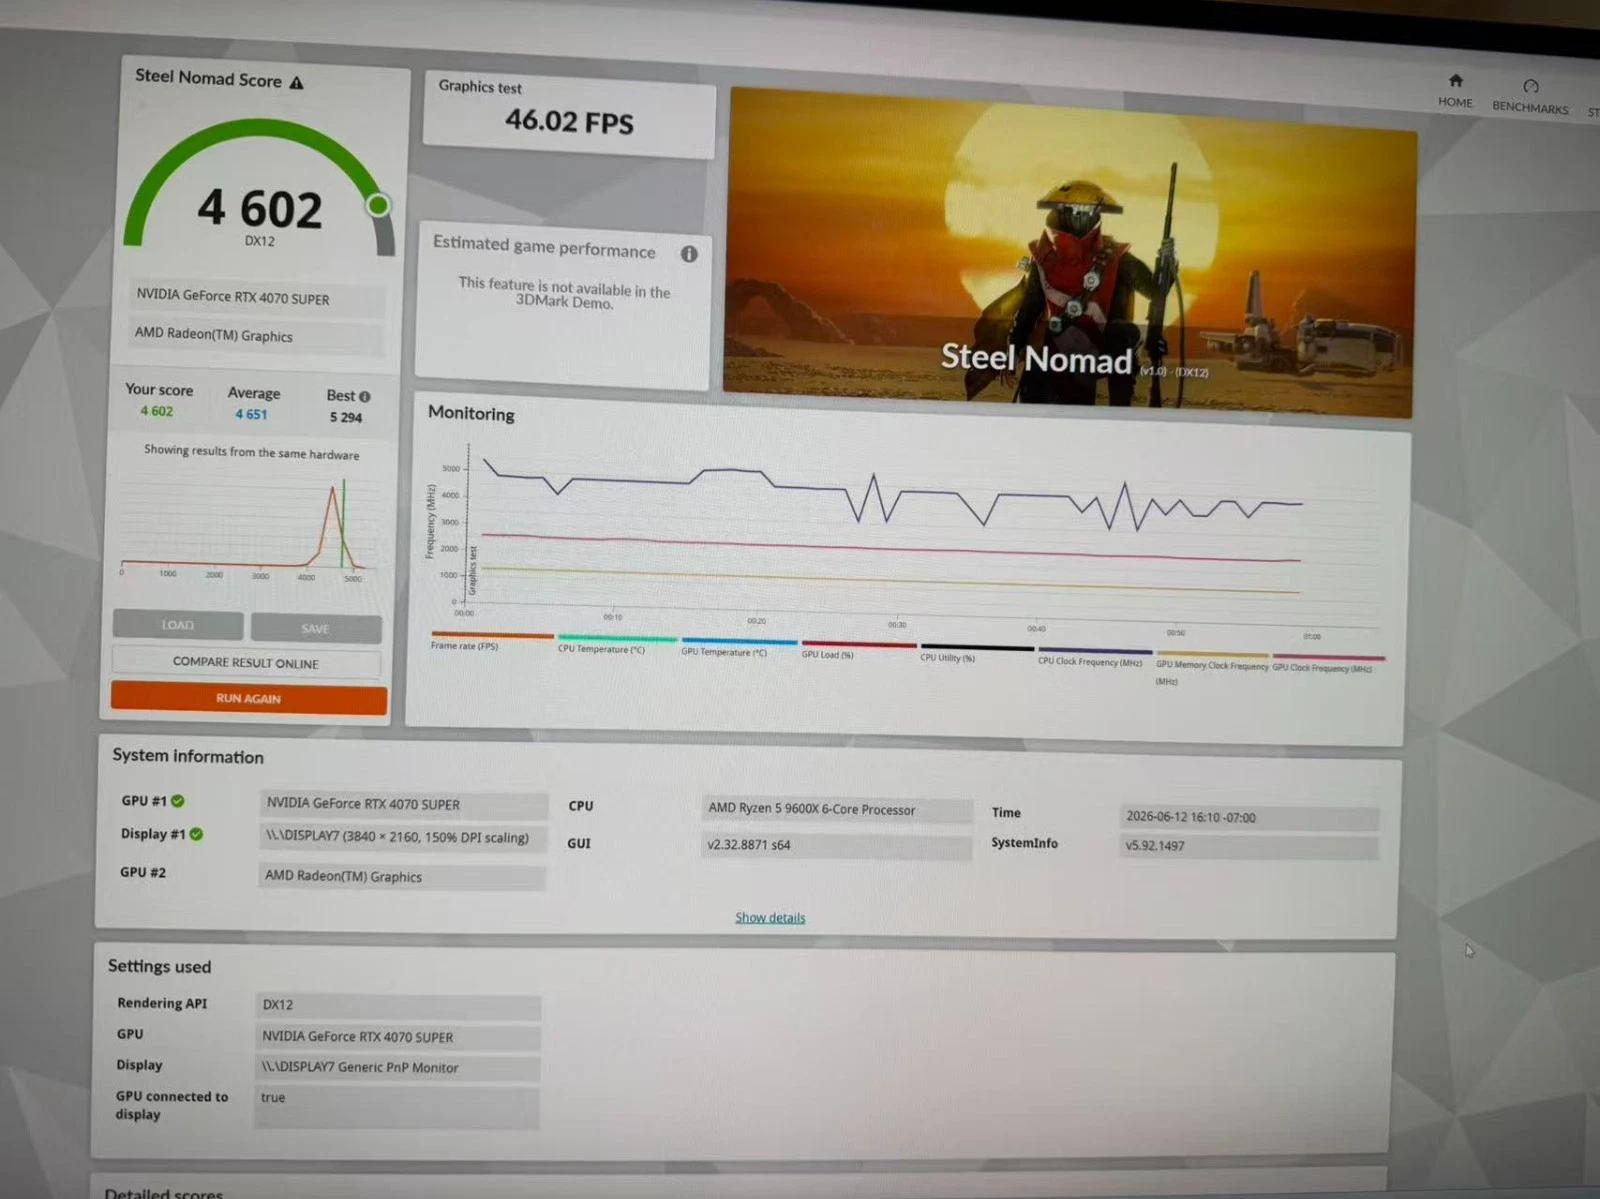
Task: Open the info icon for Estimated game performance
Action: click(689, 254)
